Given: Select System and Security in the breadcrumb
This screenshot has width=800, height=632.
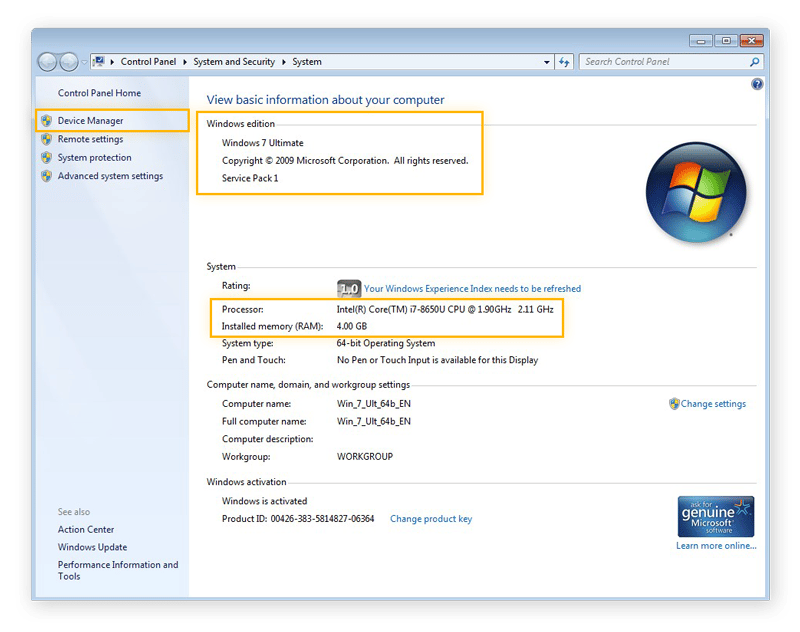Looking at the screenshot, I should [232, 61].
